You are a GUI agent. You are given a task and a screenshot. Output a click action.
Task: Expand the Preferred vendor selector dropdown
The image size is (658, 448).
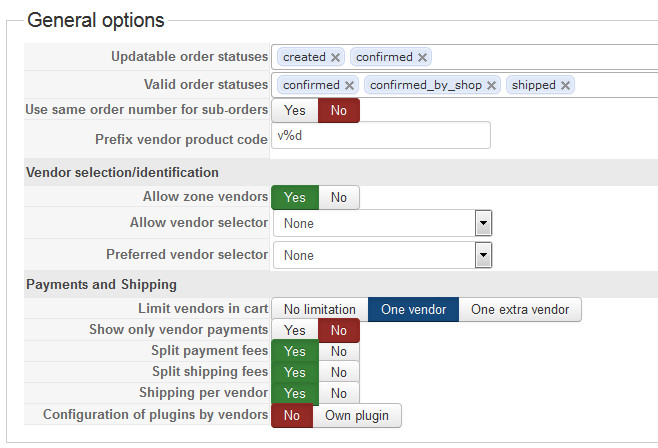coord(483,255)
